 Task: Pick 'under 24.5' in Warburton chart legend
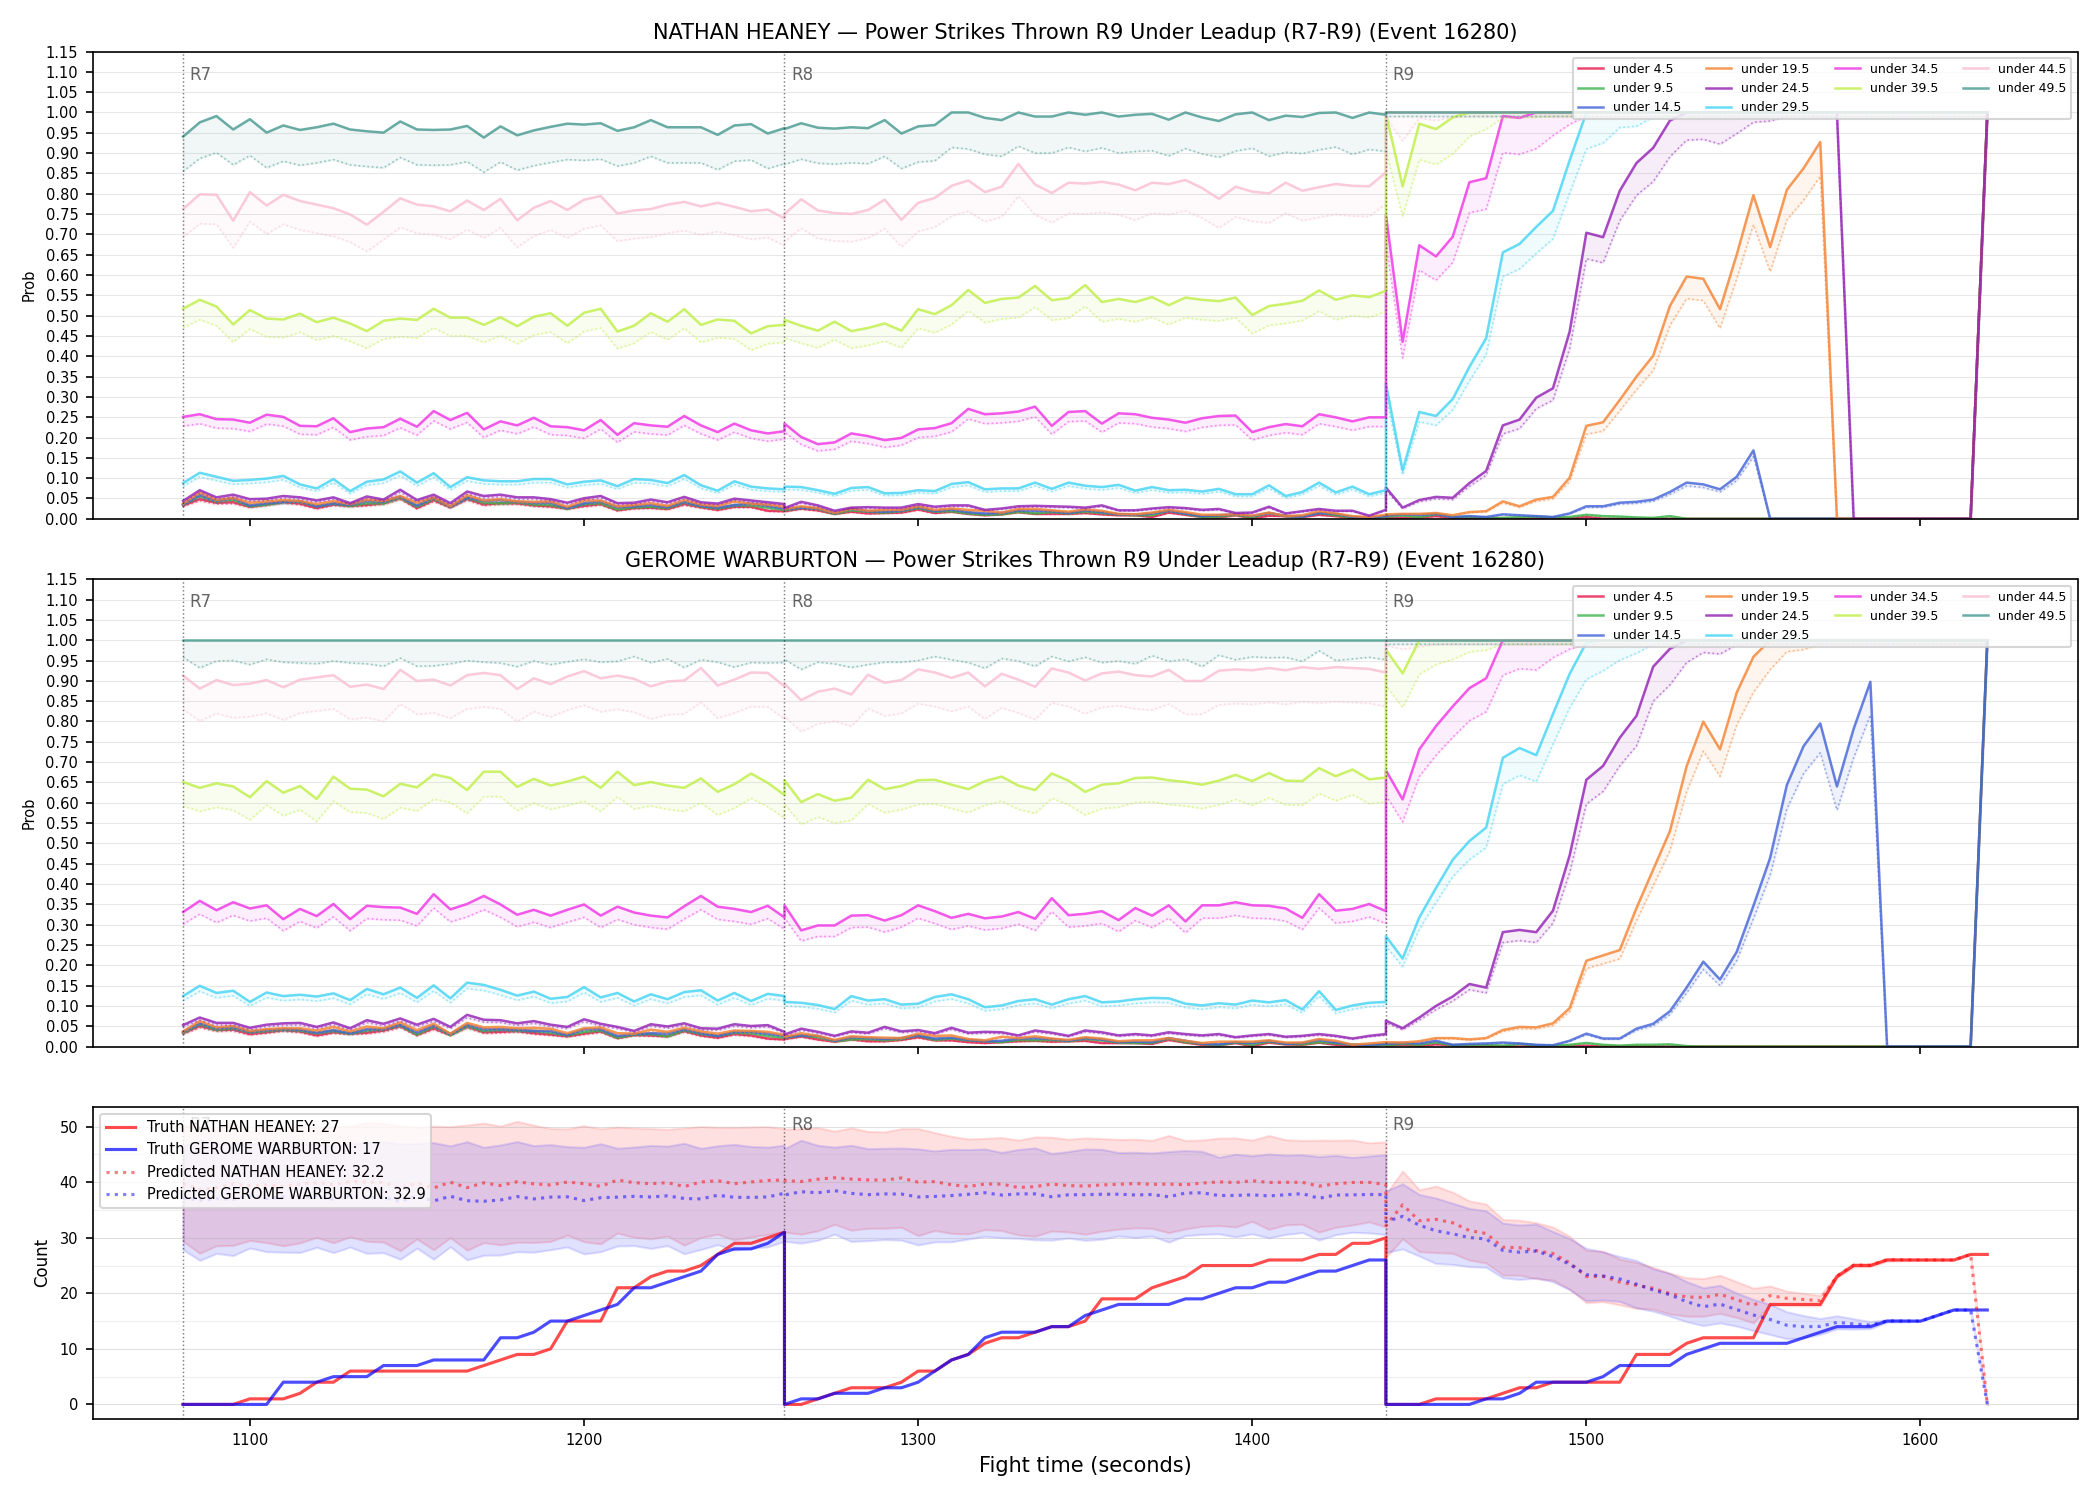tap(1758, 616)
